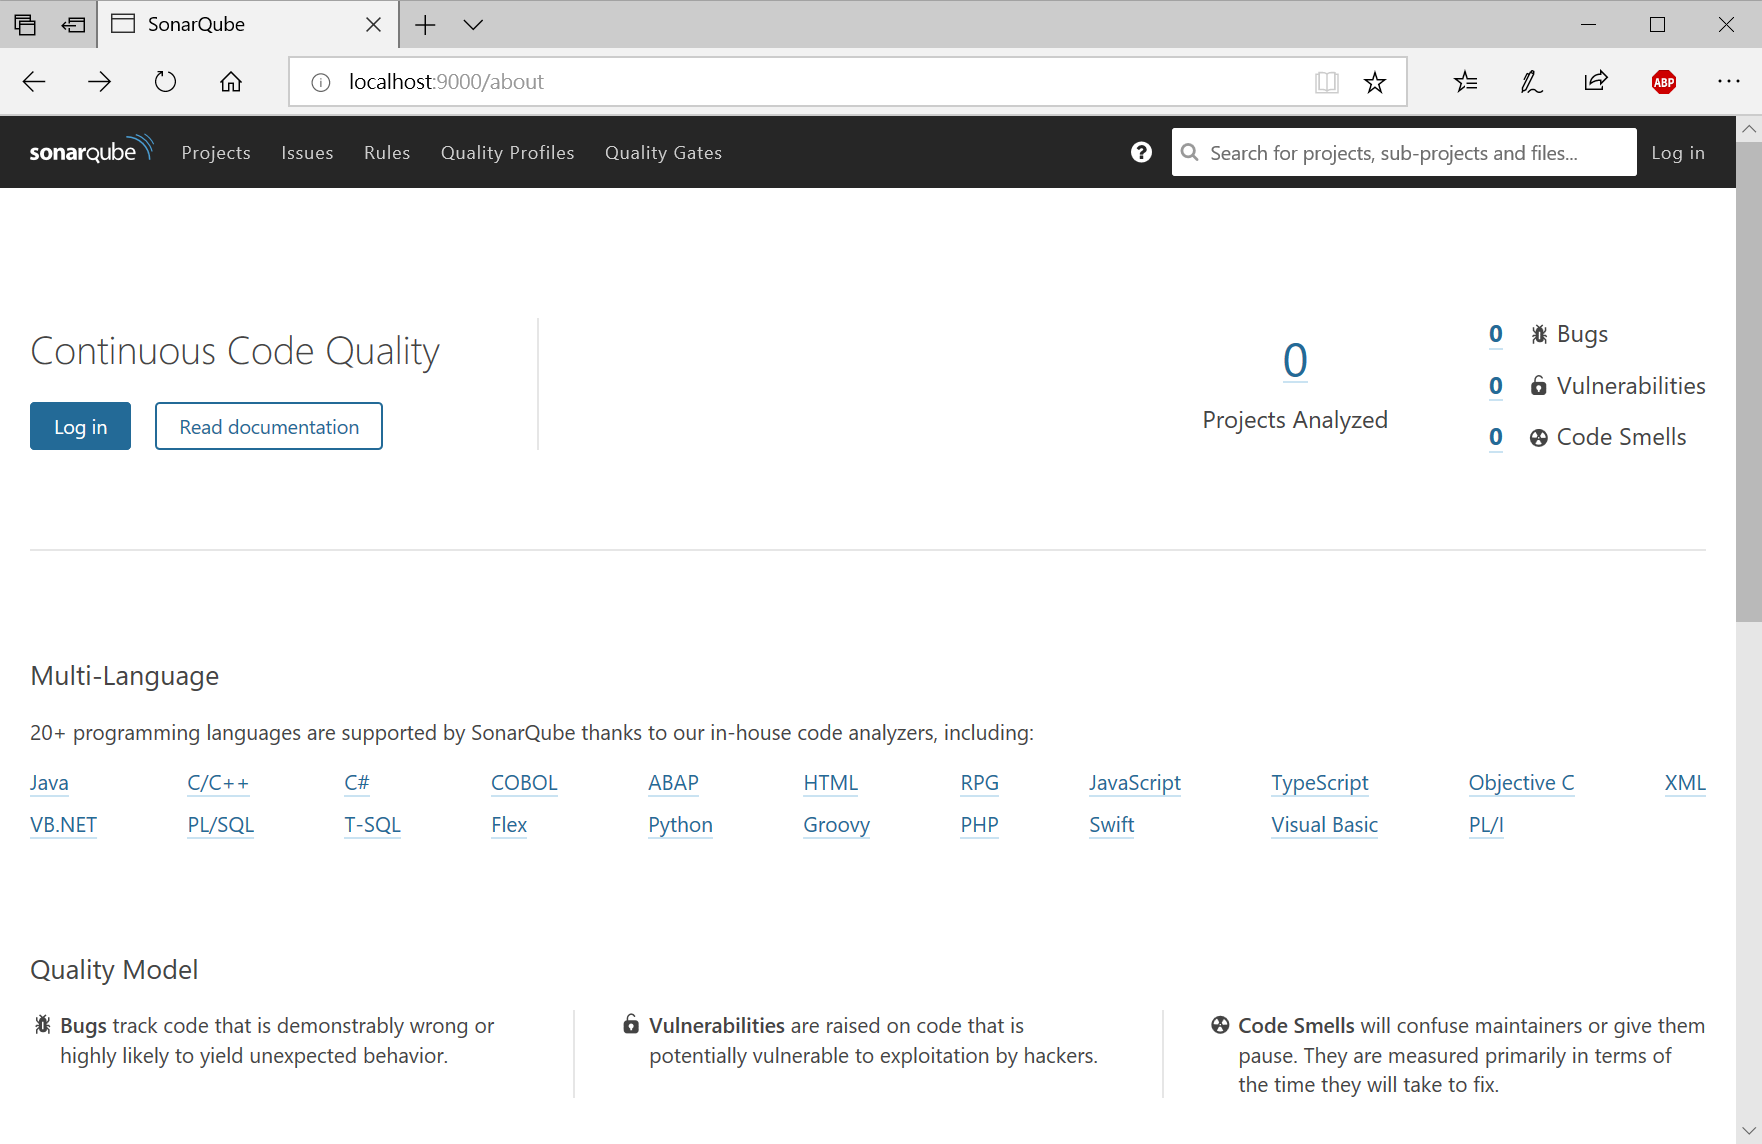This screenshot has height=1144, width=1762.
Task: Open the Flex language link
Action: 509,825
